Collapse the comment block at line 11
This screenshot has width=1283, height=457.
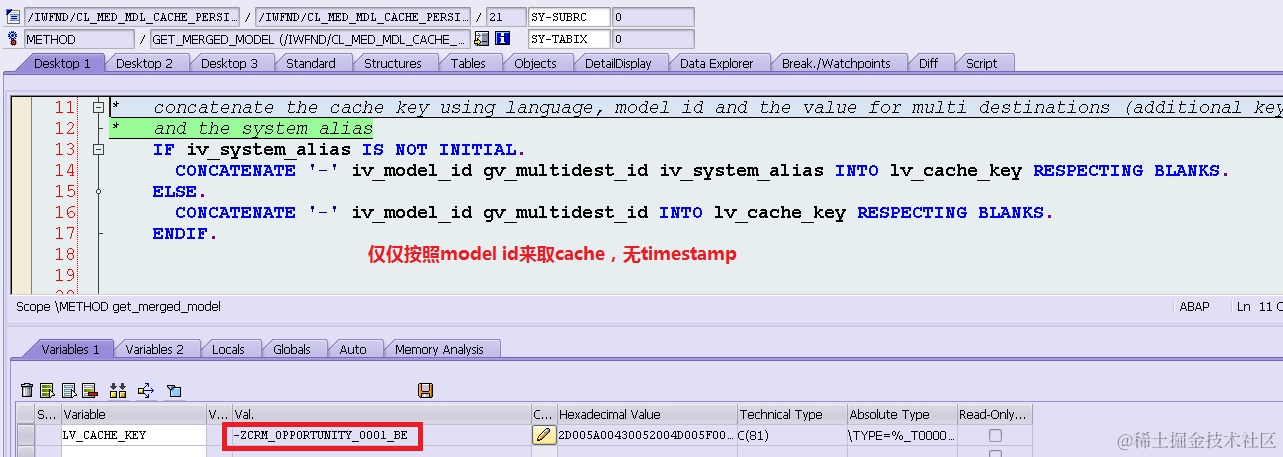98,107
